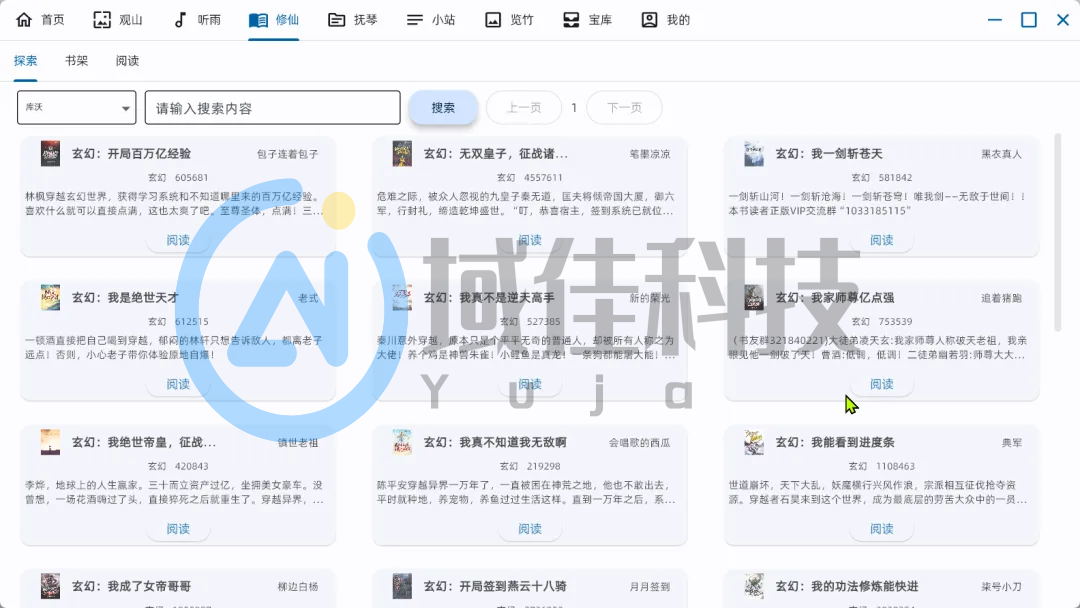Click author name 柒号小刀
Viewport: 1080px width, 608px height.
[x=1001, y=587]
